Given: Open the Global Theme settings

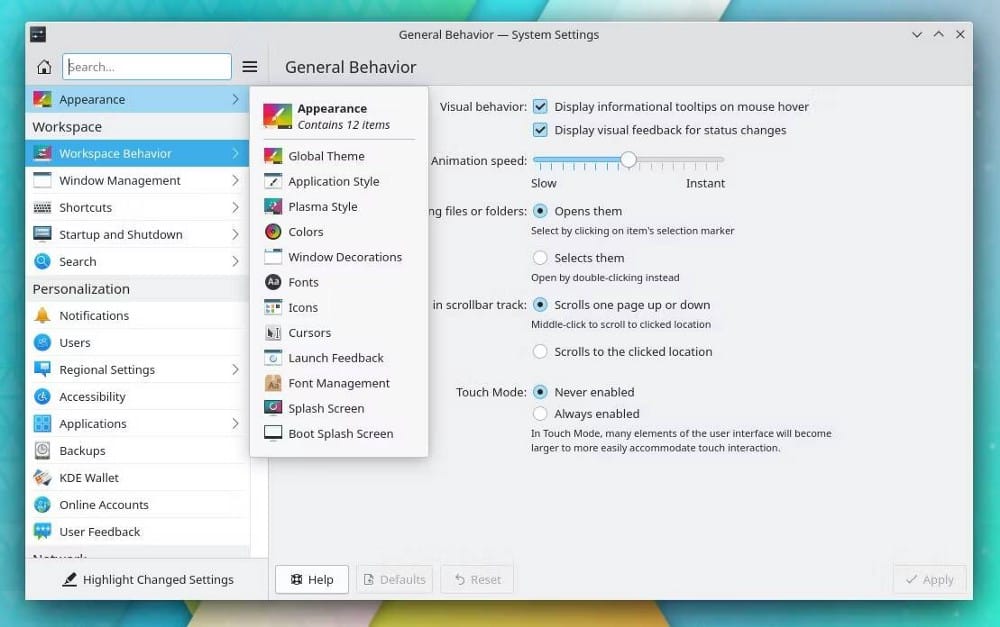Looking at the screenshot, I should (x=325, y=156).
